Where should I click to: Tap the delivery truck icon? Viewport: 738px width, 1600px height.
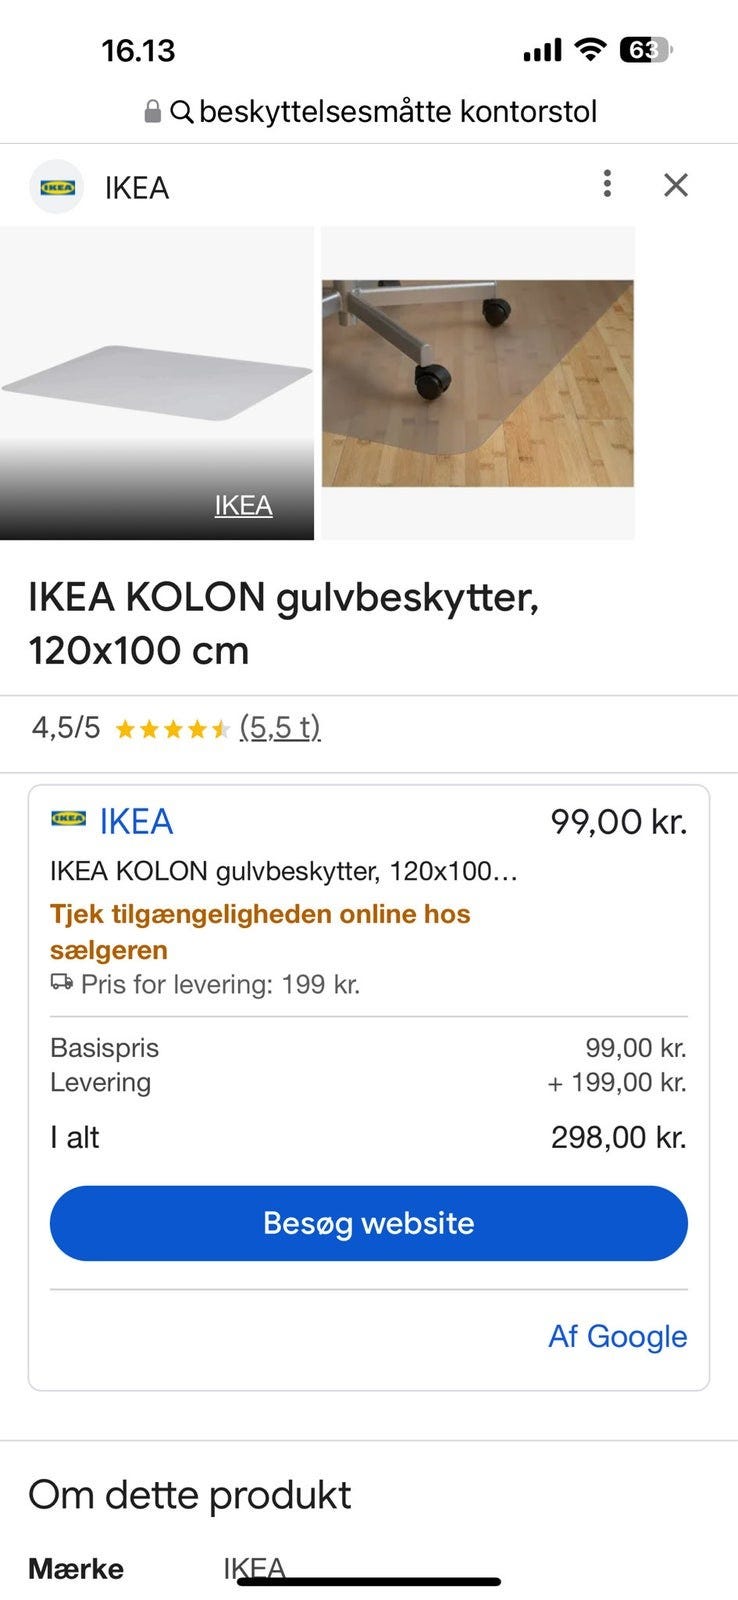(61, 983)
